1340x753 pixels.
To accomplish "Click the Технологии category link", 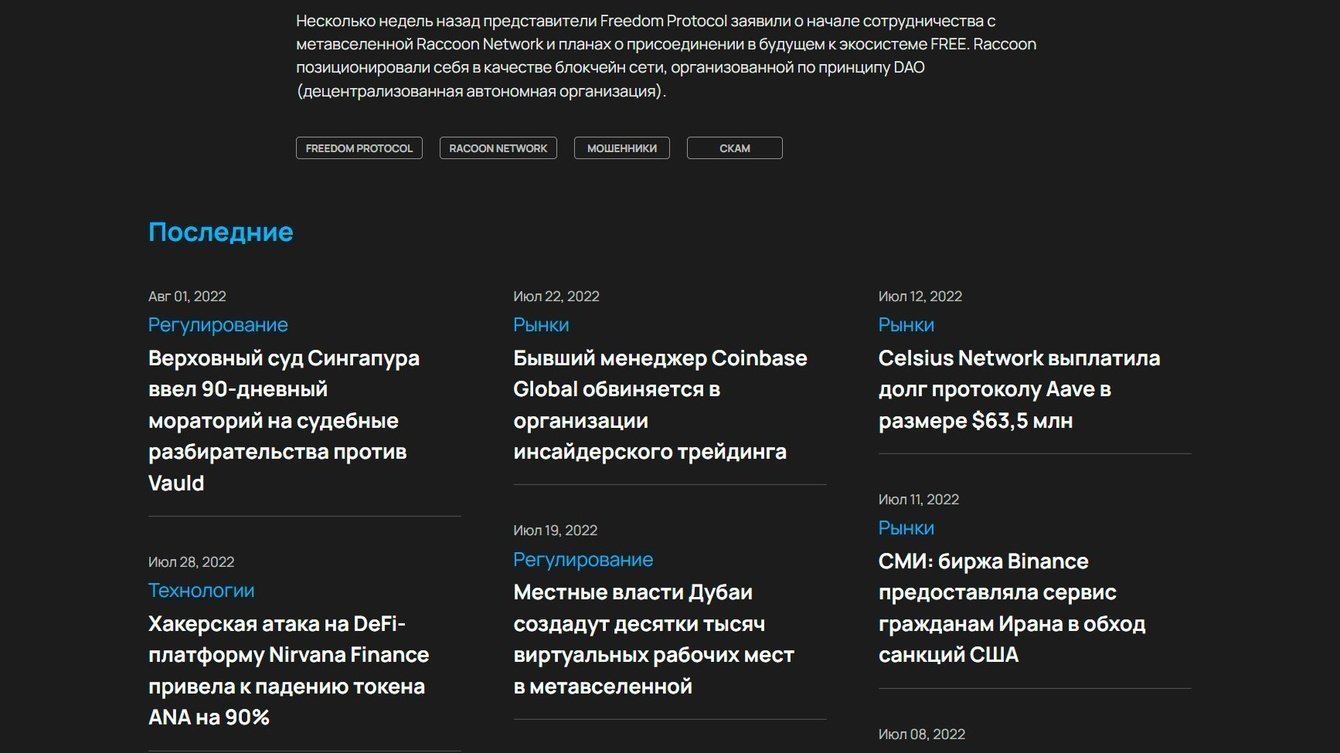I will coord(201,590).
